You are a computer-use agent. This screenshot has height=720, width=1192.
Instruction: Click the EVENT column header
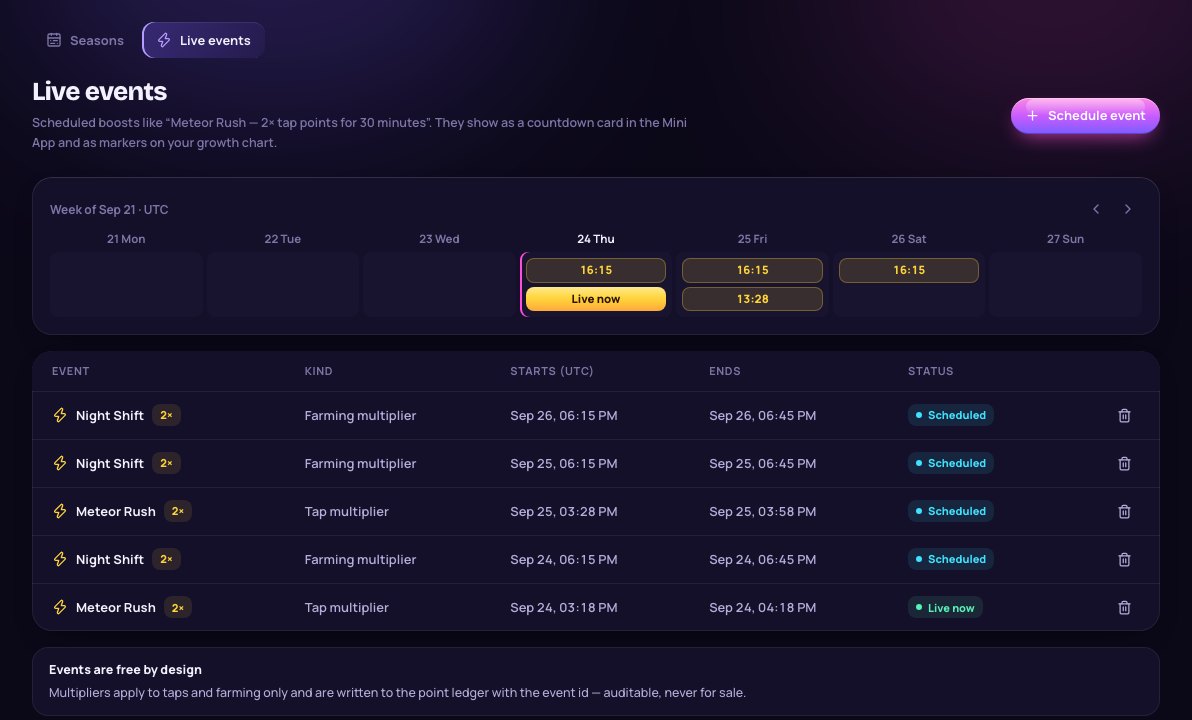point(71,371)
